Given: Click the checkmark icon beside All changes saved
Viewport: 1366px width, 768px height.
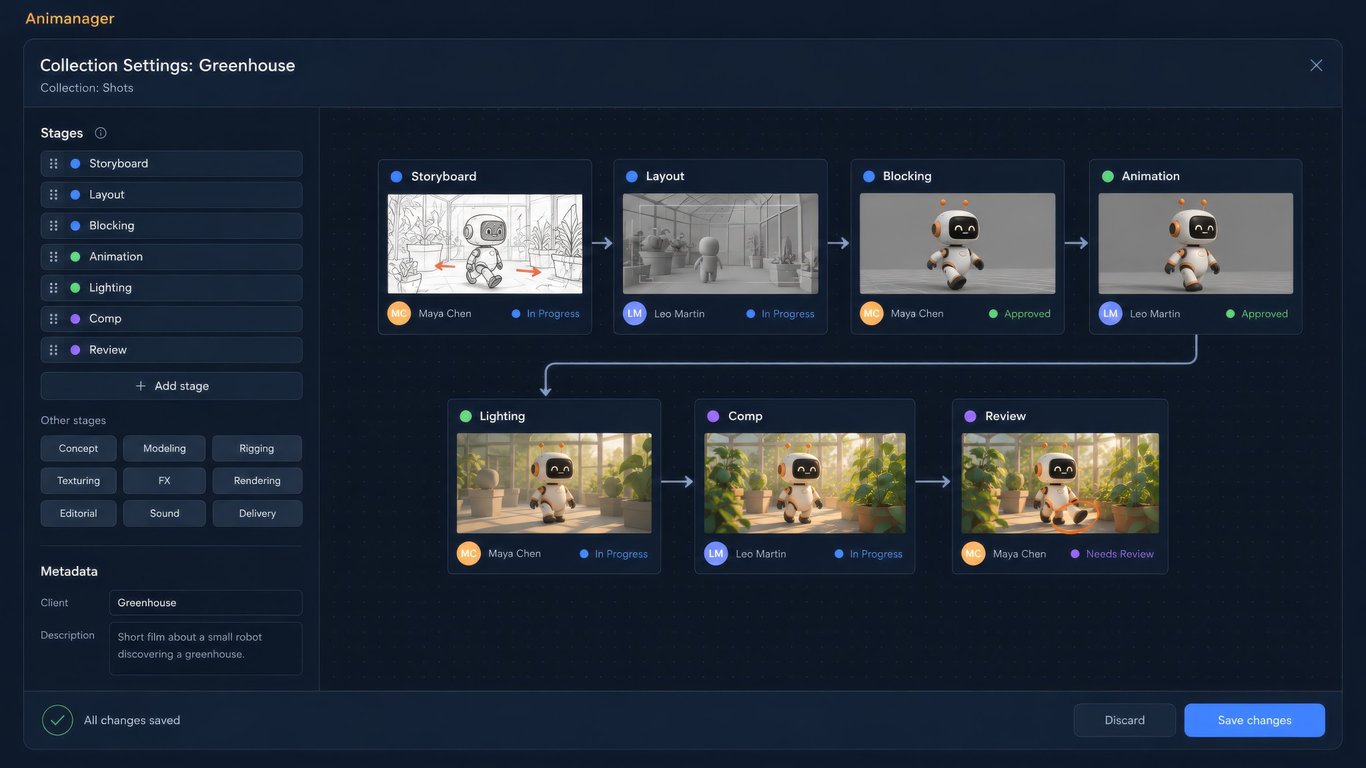Looking at the screenshot, I should coord(57,720).
